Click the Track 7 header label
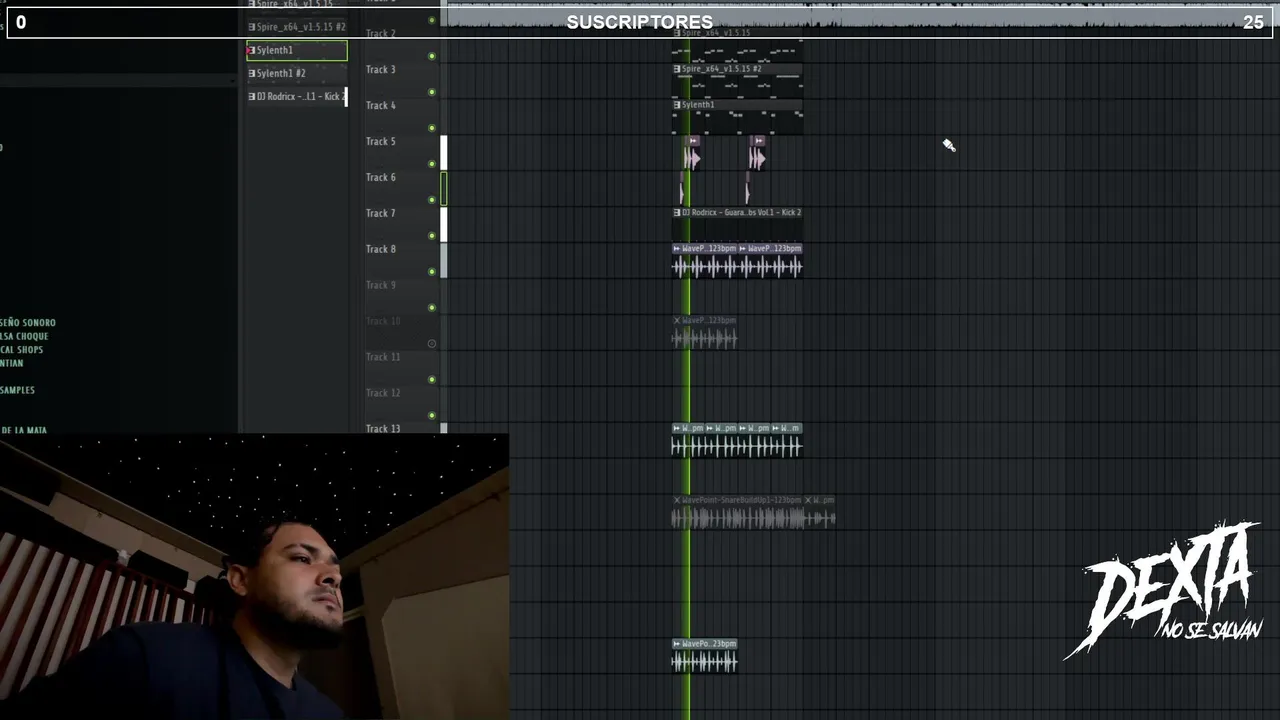1280x720 pixels. pos(380,213)
